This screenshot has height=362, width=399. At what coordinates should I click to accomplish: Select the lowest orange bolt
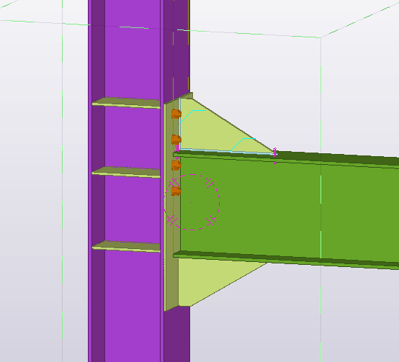tap(176, 191)
